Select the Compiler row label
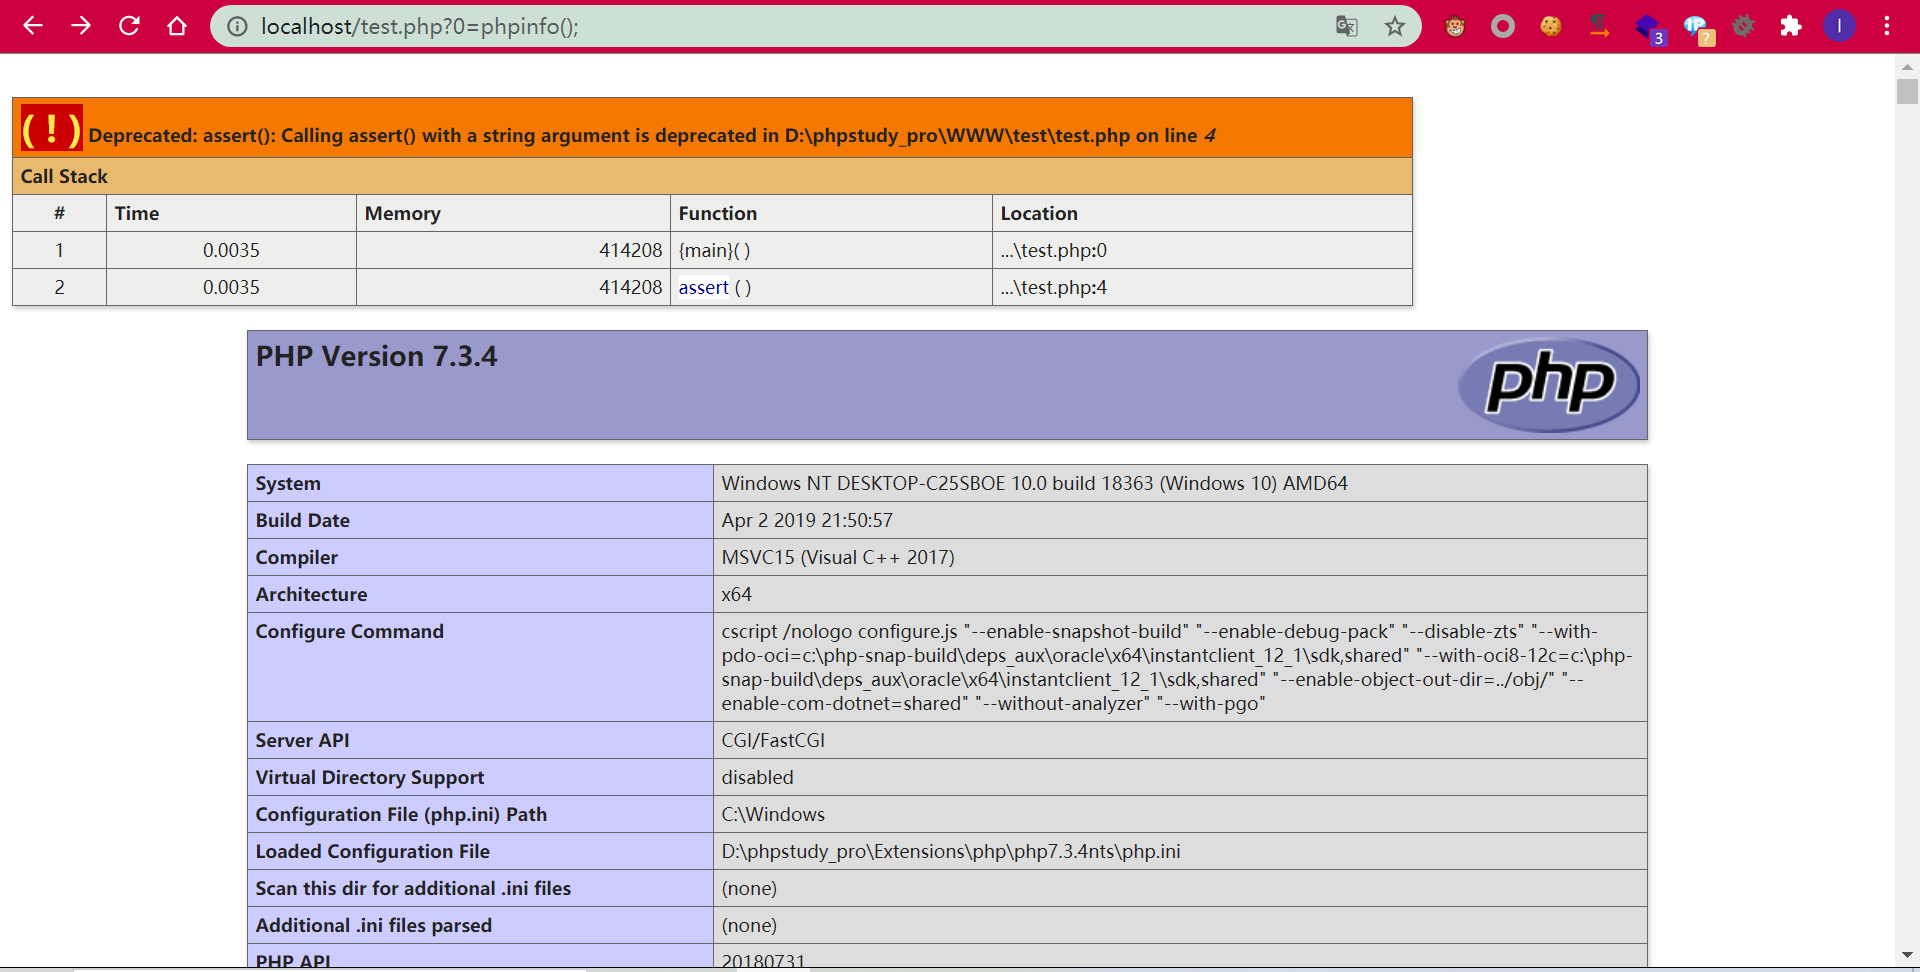The width and height of the screenshot is (1920, 972). (480, 557)
